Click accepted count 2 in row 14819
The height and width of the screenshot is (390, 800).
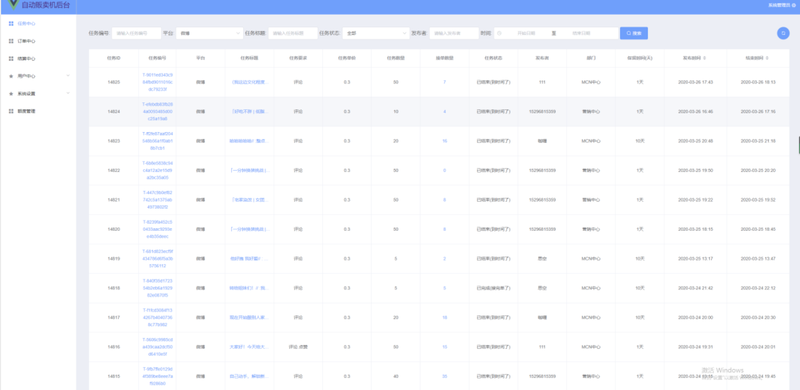point(444,259)
